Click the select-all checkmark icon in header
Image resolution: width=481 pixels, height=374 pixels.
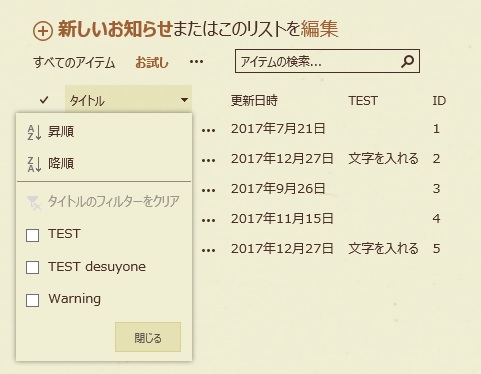tap(44, 100)
